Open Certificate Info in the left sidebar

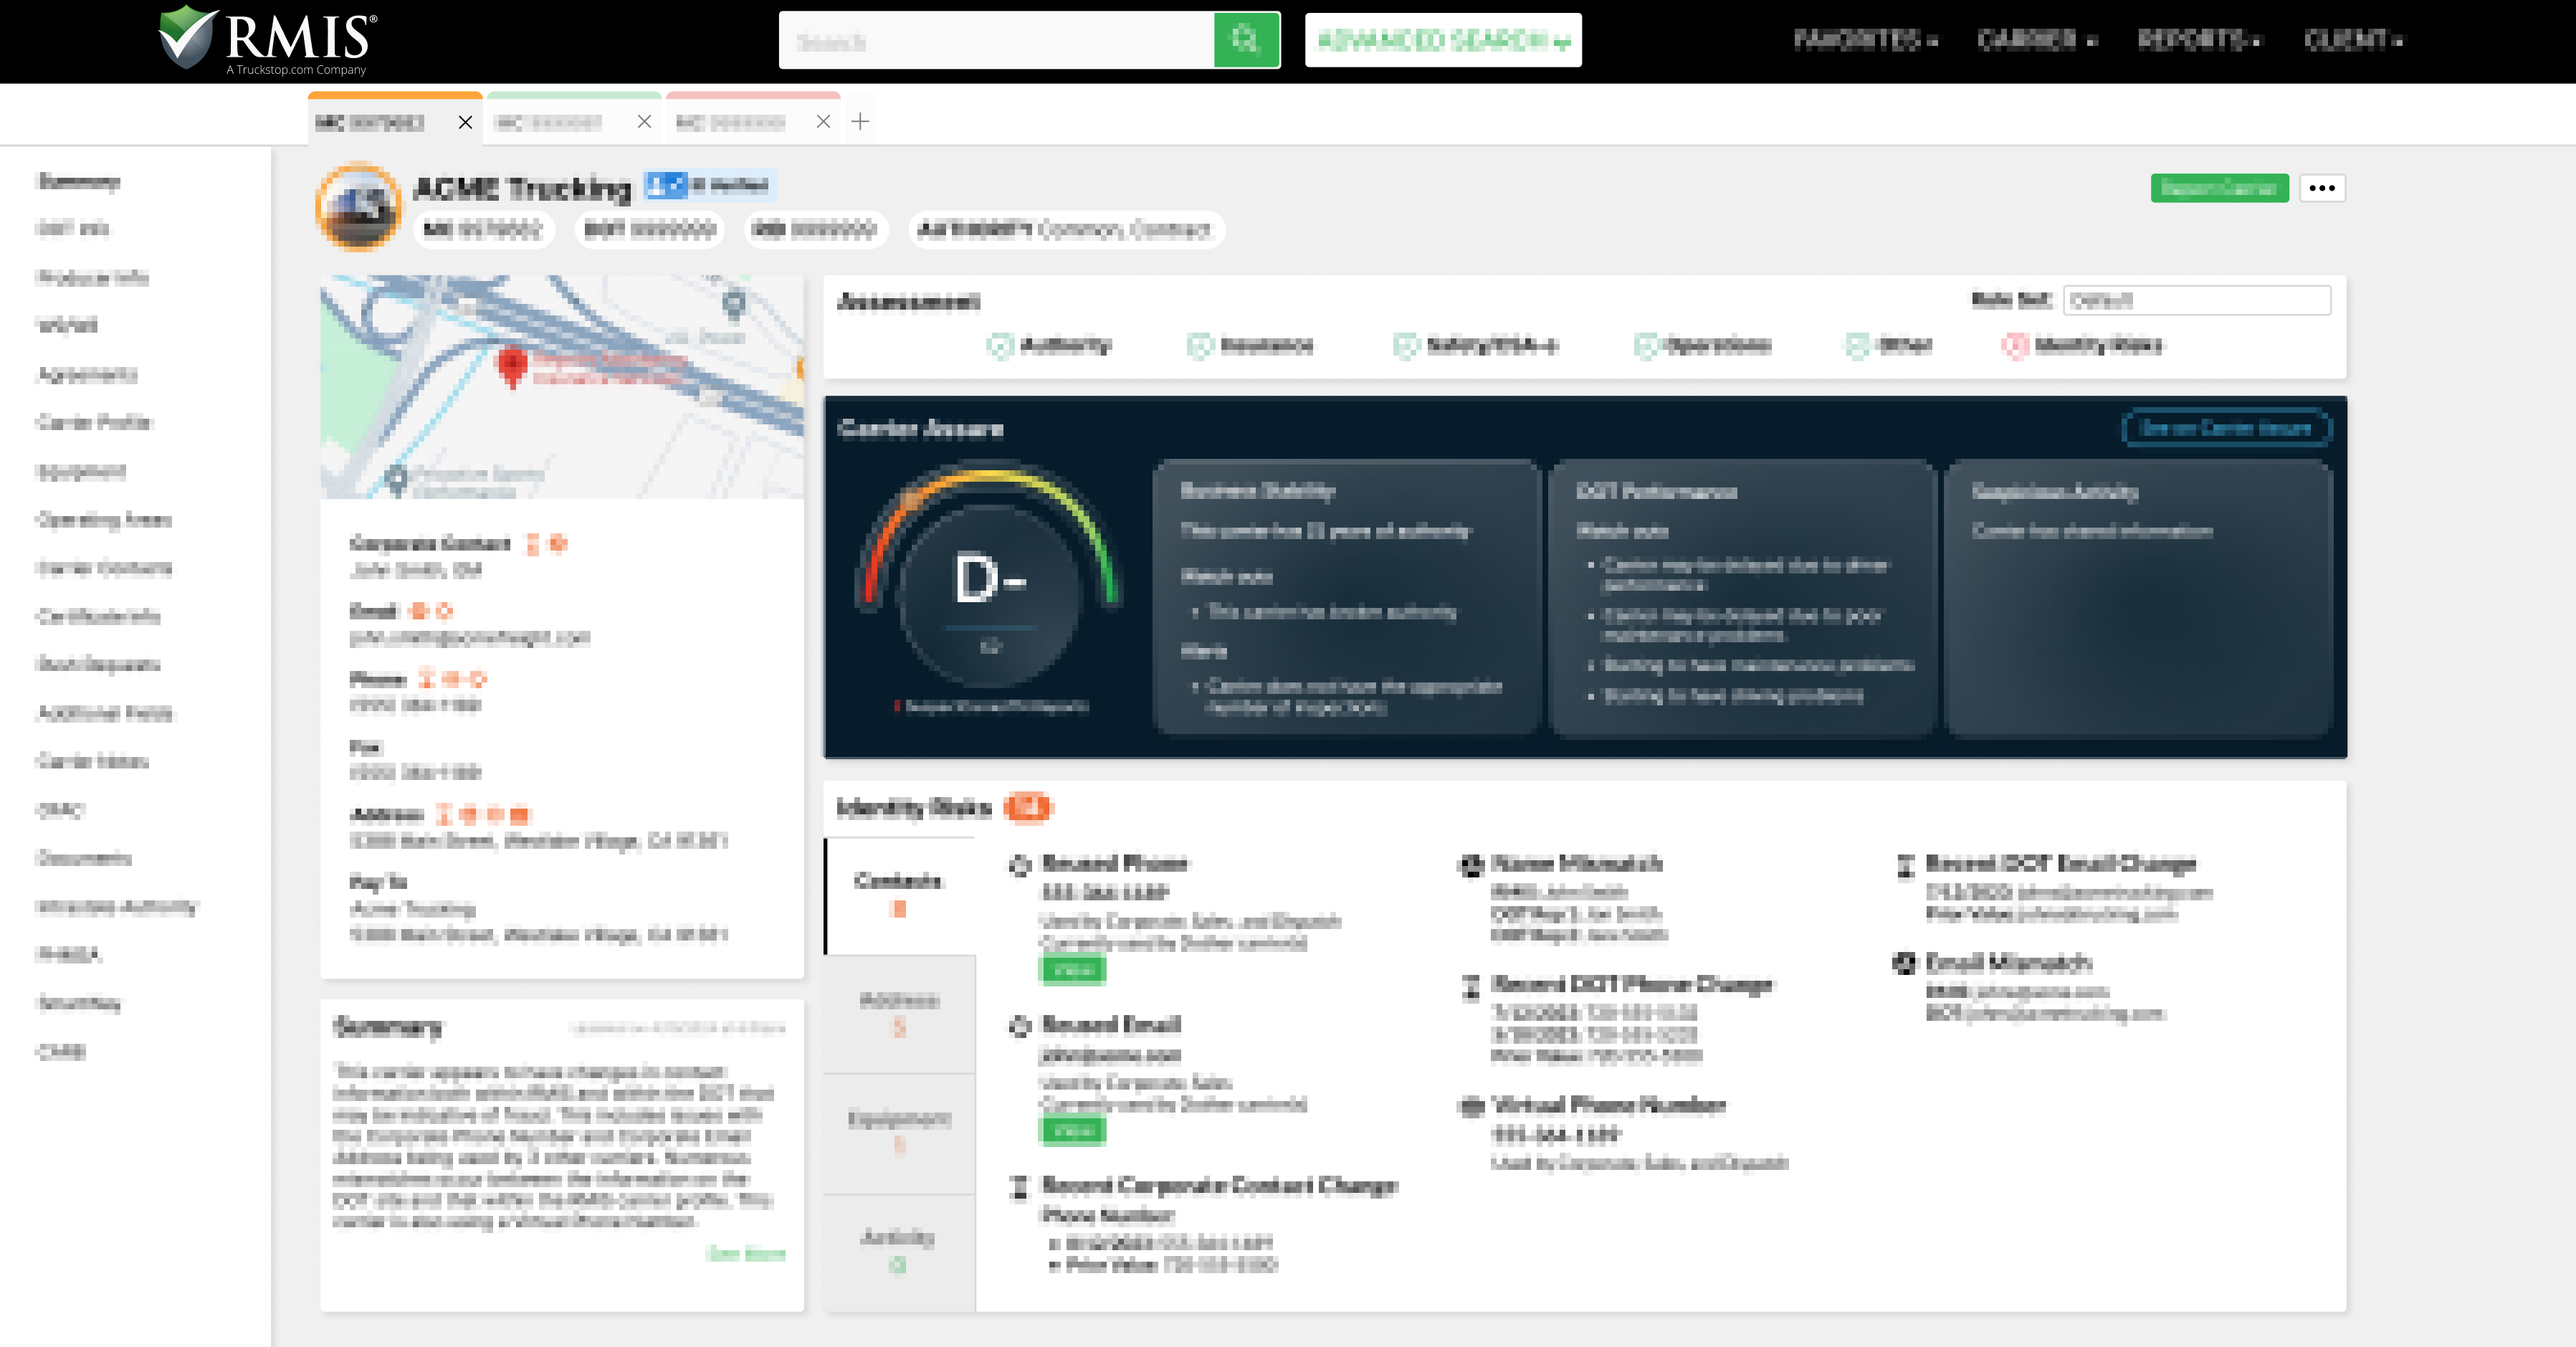click(x=98, y=616)
